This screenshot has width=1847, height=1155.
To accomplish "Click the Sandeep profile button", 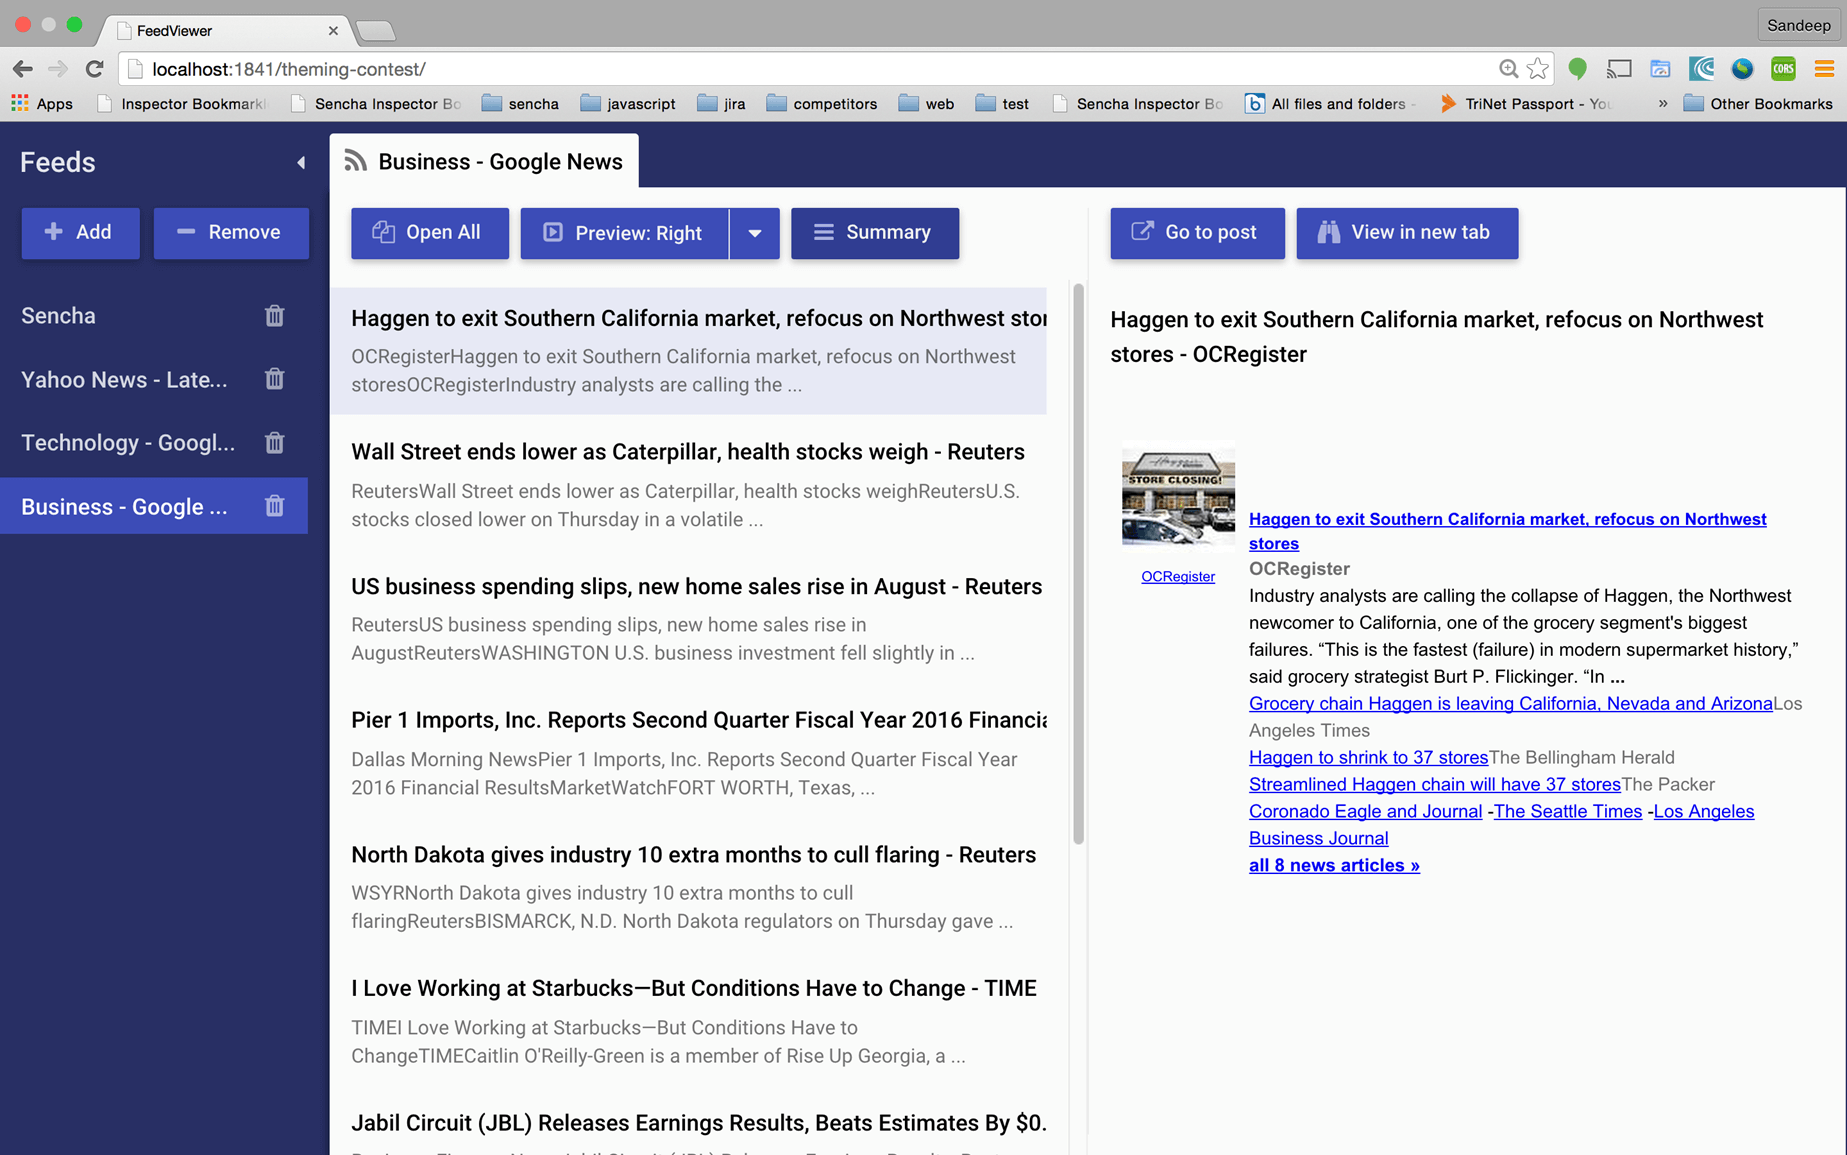I will [x=1799, y=25].
